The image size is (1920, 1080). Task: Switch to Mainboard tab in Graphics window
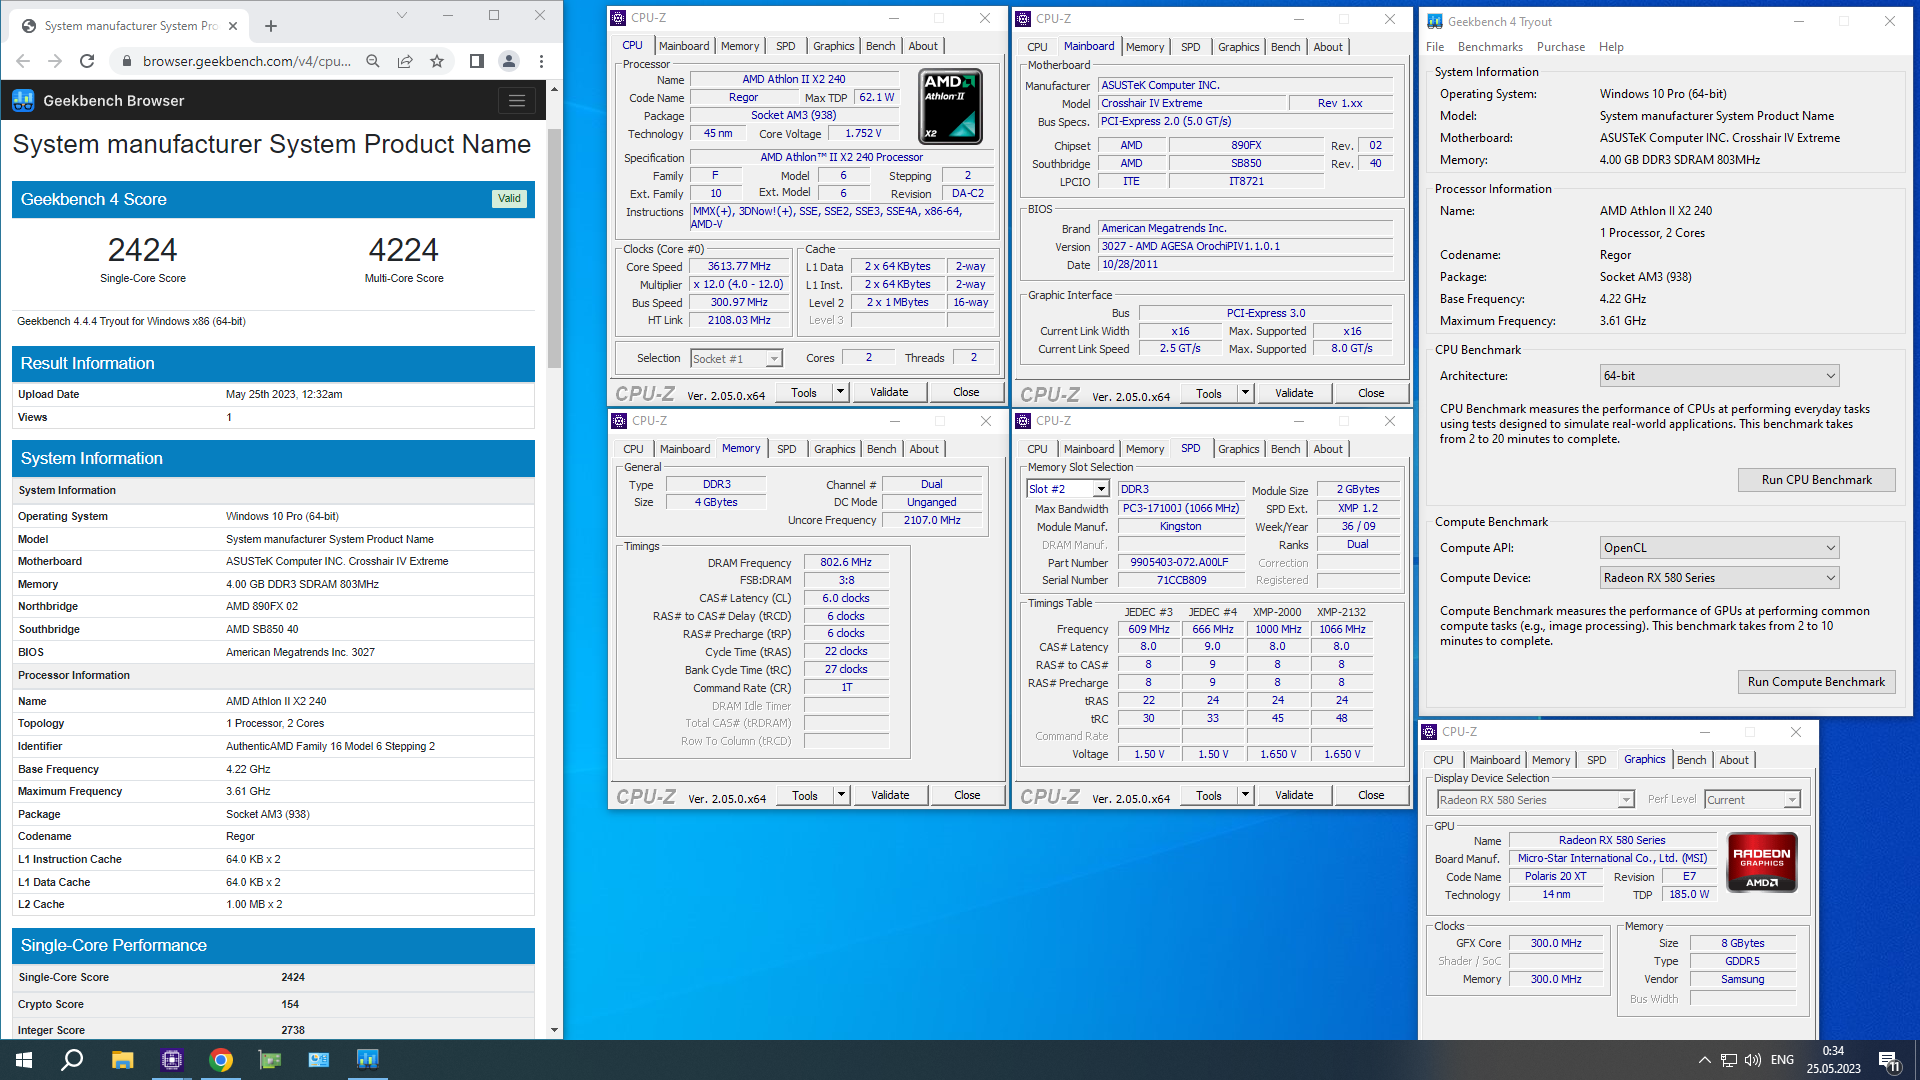click(x=1495, y=760)
